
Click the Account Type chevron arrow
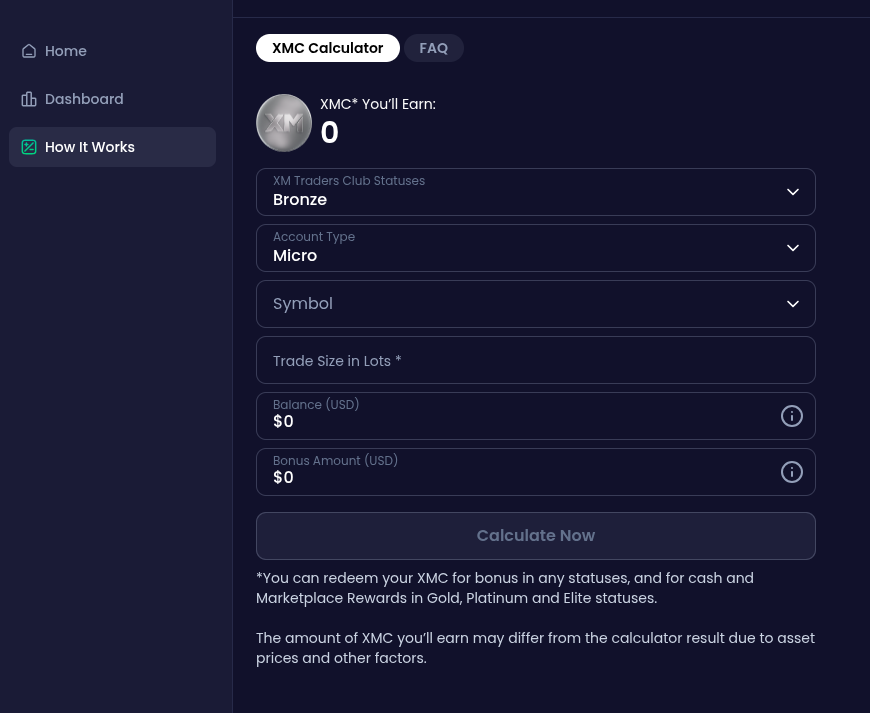point(793,248)
